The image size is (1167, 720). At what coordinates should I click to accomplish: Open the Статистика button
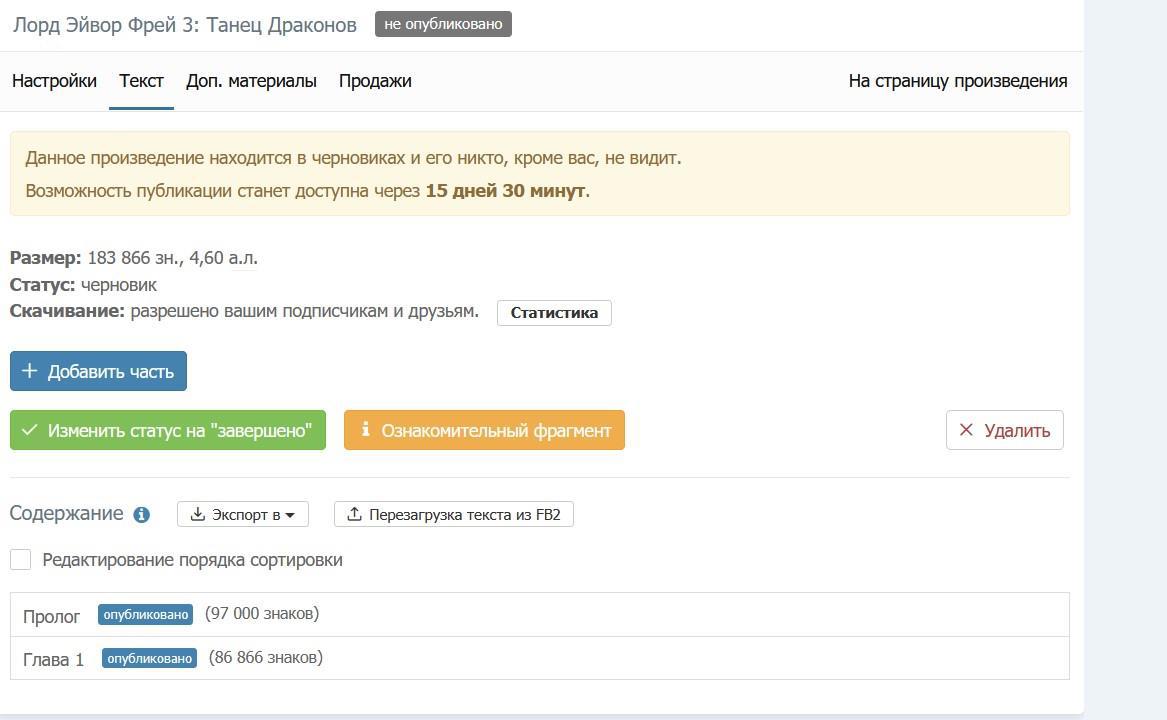pyautogui.click(x=554, y=313)
